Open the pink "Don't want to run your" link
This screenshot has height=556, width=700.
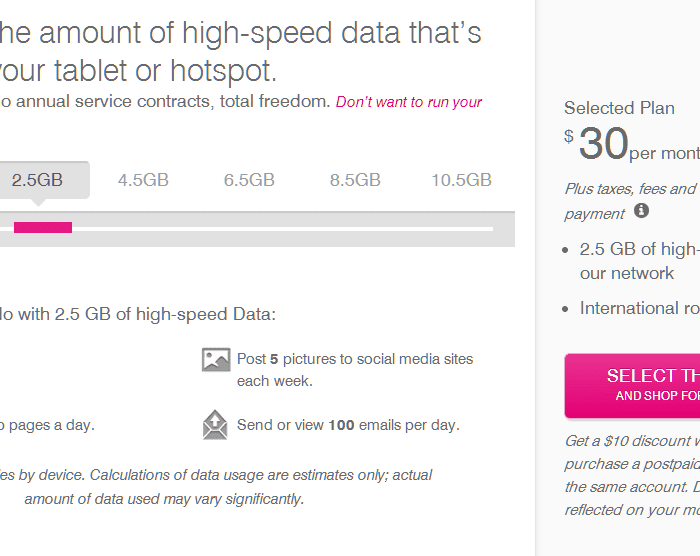pos(409,102)
